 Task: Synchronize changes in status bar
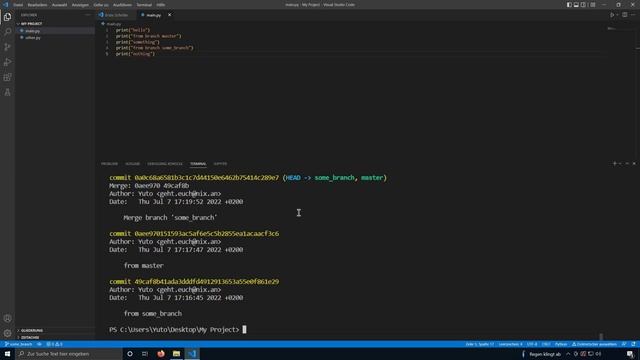(x=39, y=344)
